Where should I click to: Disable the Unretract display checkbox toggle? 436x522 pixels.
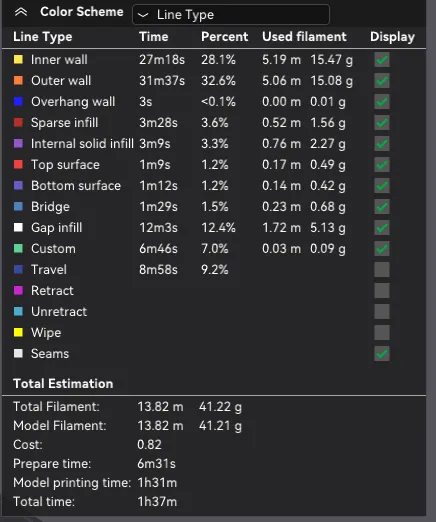tap(382, 312)
